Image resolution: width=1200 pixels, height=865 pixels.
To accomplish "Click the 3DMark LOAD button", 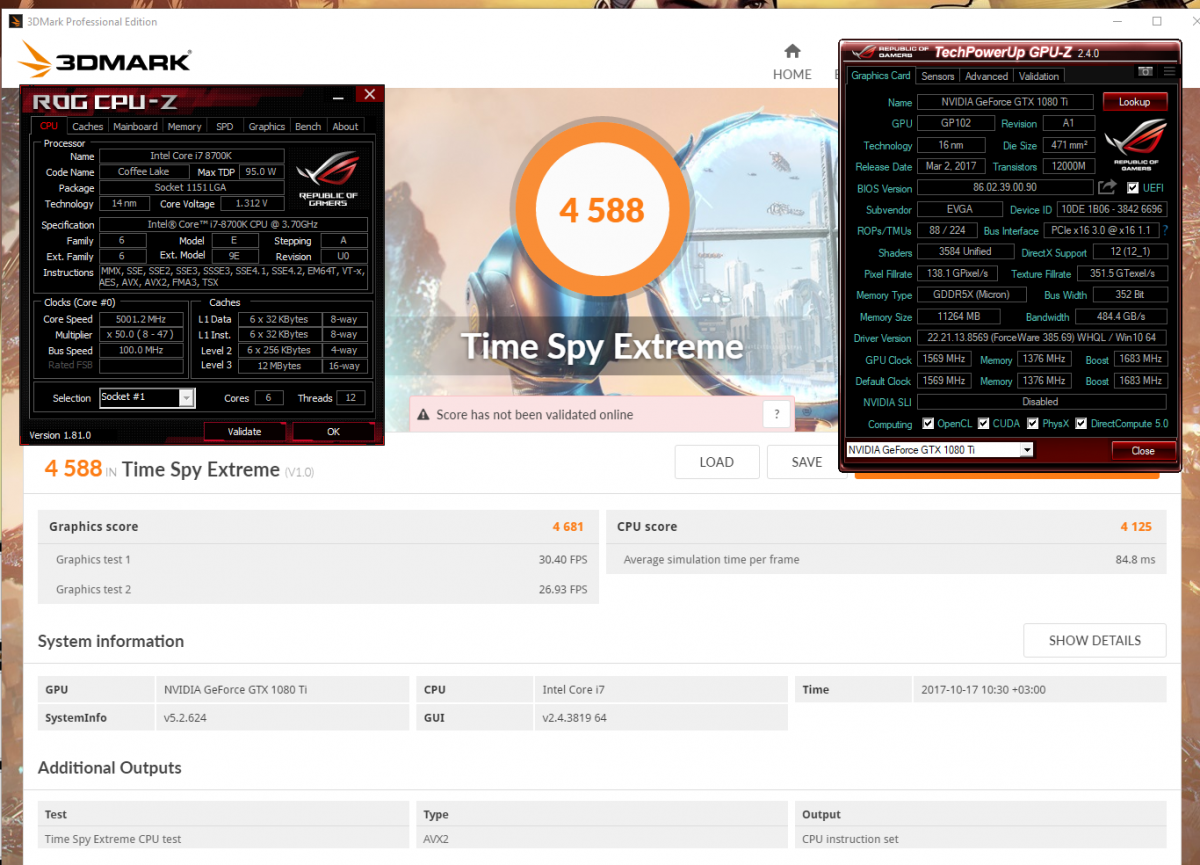I will pyautogui.click(x=716, y=462).
